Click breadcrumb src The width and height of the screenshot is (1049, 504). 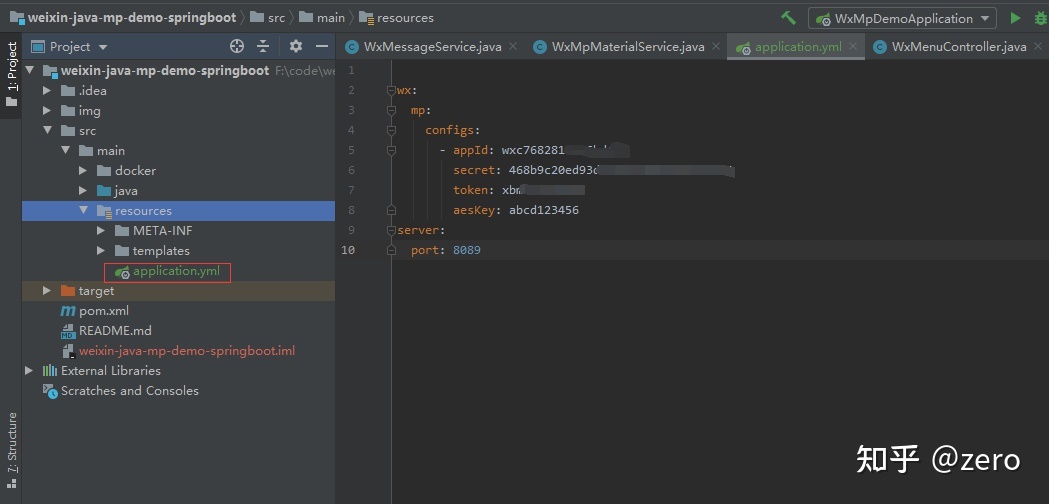276,17
